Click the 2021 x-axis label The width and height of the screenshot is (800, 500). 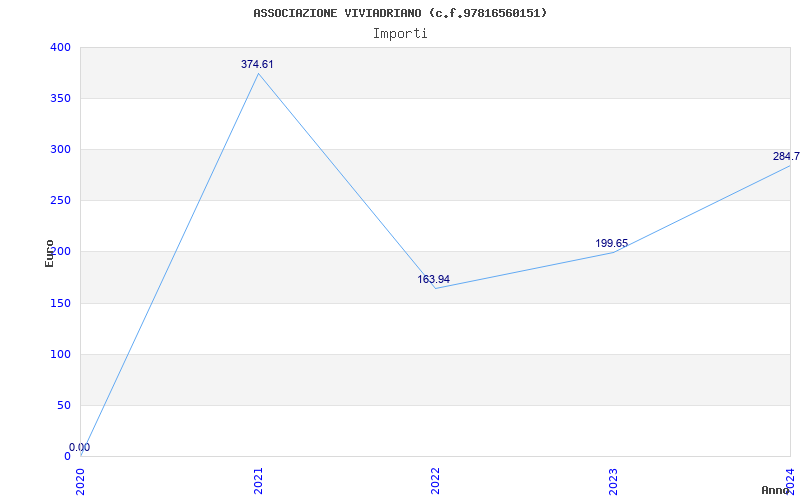258,481
